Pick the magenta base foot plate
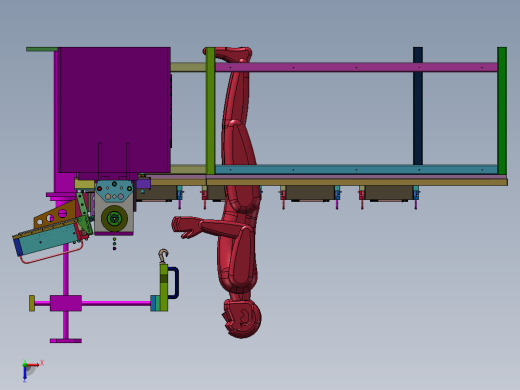Screen dimensions: 520x390 click(66, 341)
